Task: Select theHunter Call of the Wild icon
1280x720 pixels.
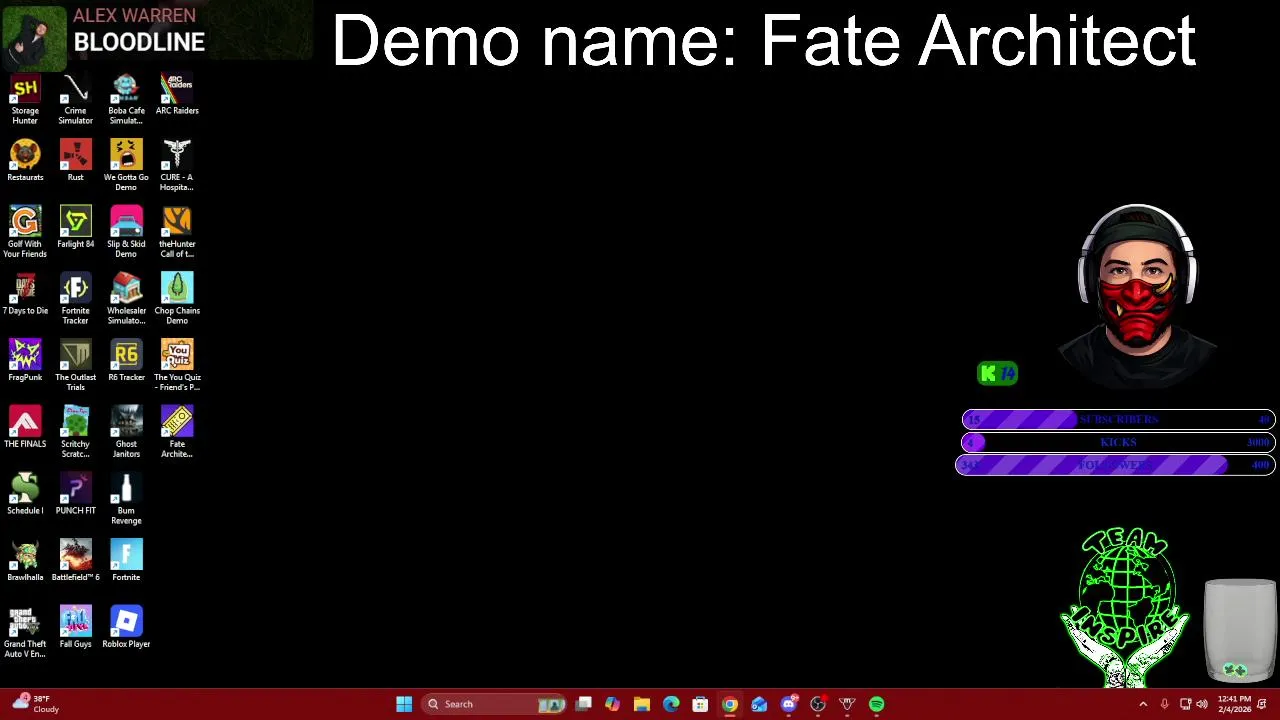Action: (177, 232)
